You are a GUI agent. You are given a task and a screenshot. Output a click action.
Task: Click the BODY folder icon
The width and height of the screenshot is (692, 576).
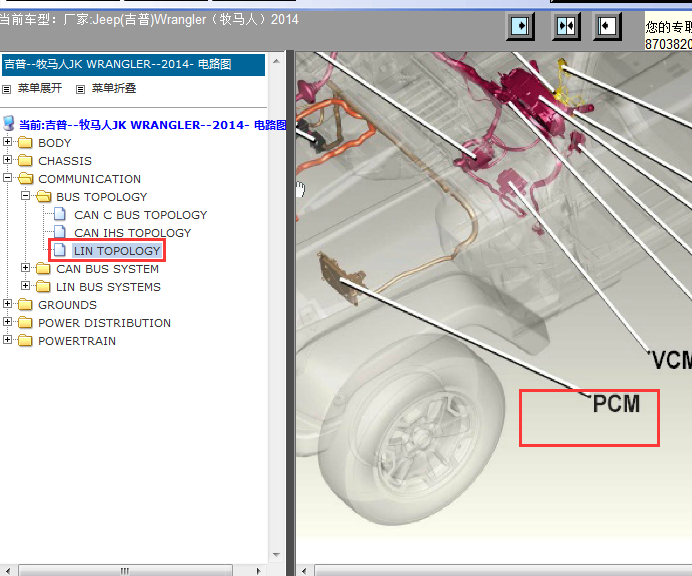pos(25,142)
